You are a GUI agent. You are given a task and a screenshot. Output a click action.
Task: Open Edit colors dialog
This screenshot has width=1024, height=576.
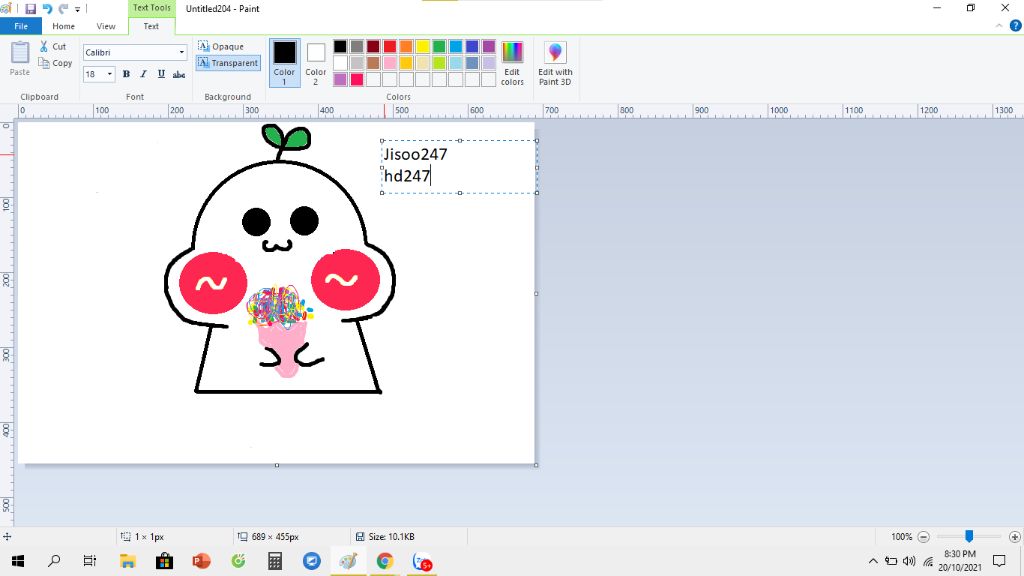click(512, 62)
